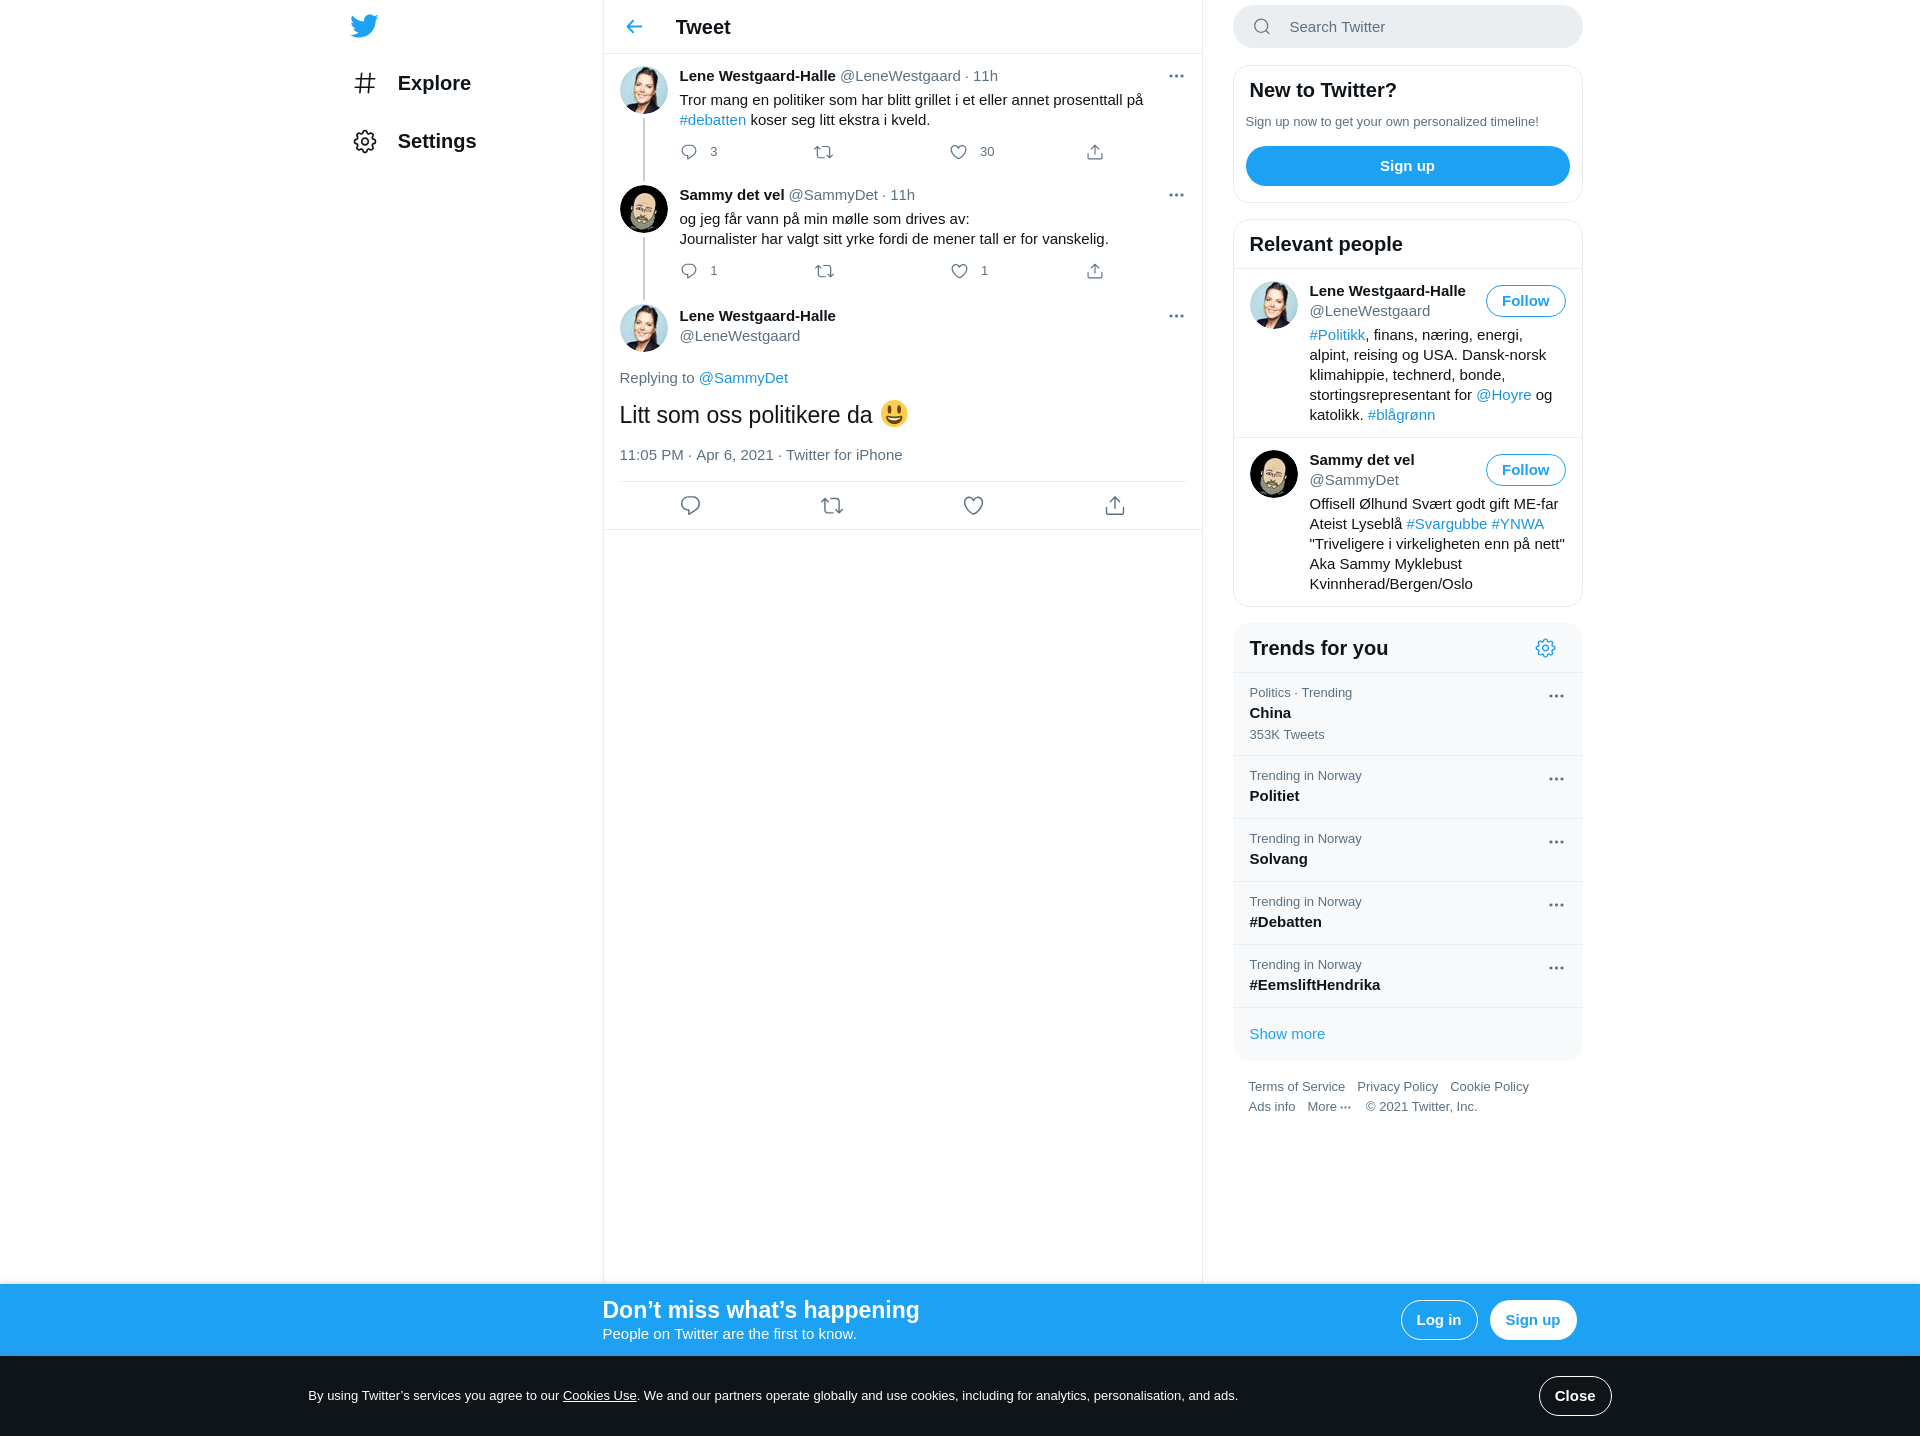Click the Search Twitter field

1407,27
